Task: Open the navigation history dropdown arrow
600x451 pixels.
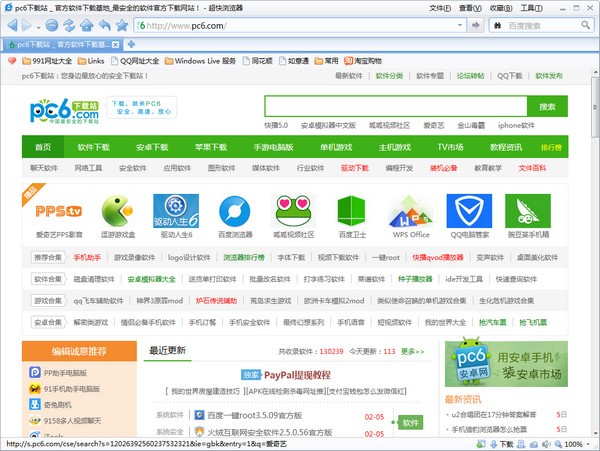Action: (38, 28)
